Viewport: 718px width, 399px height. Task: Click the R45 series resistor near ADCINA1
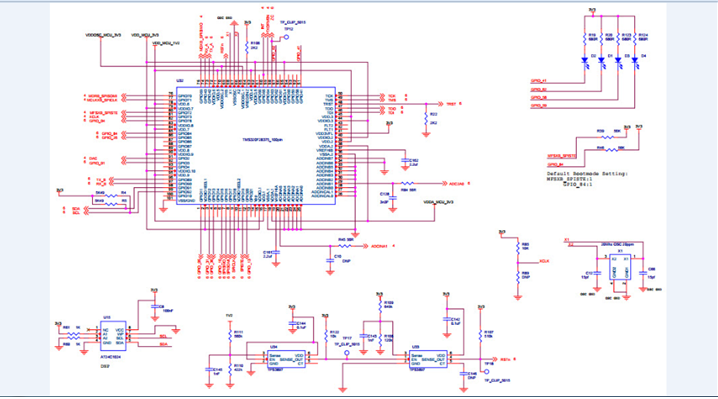[345, 246]
